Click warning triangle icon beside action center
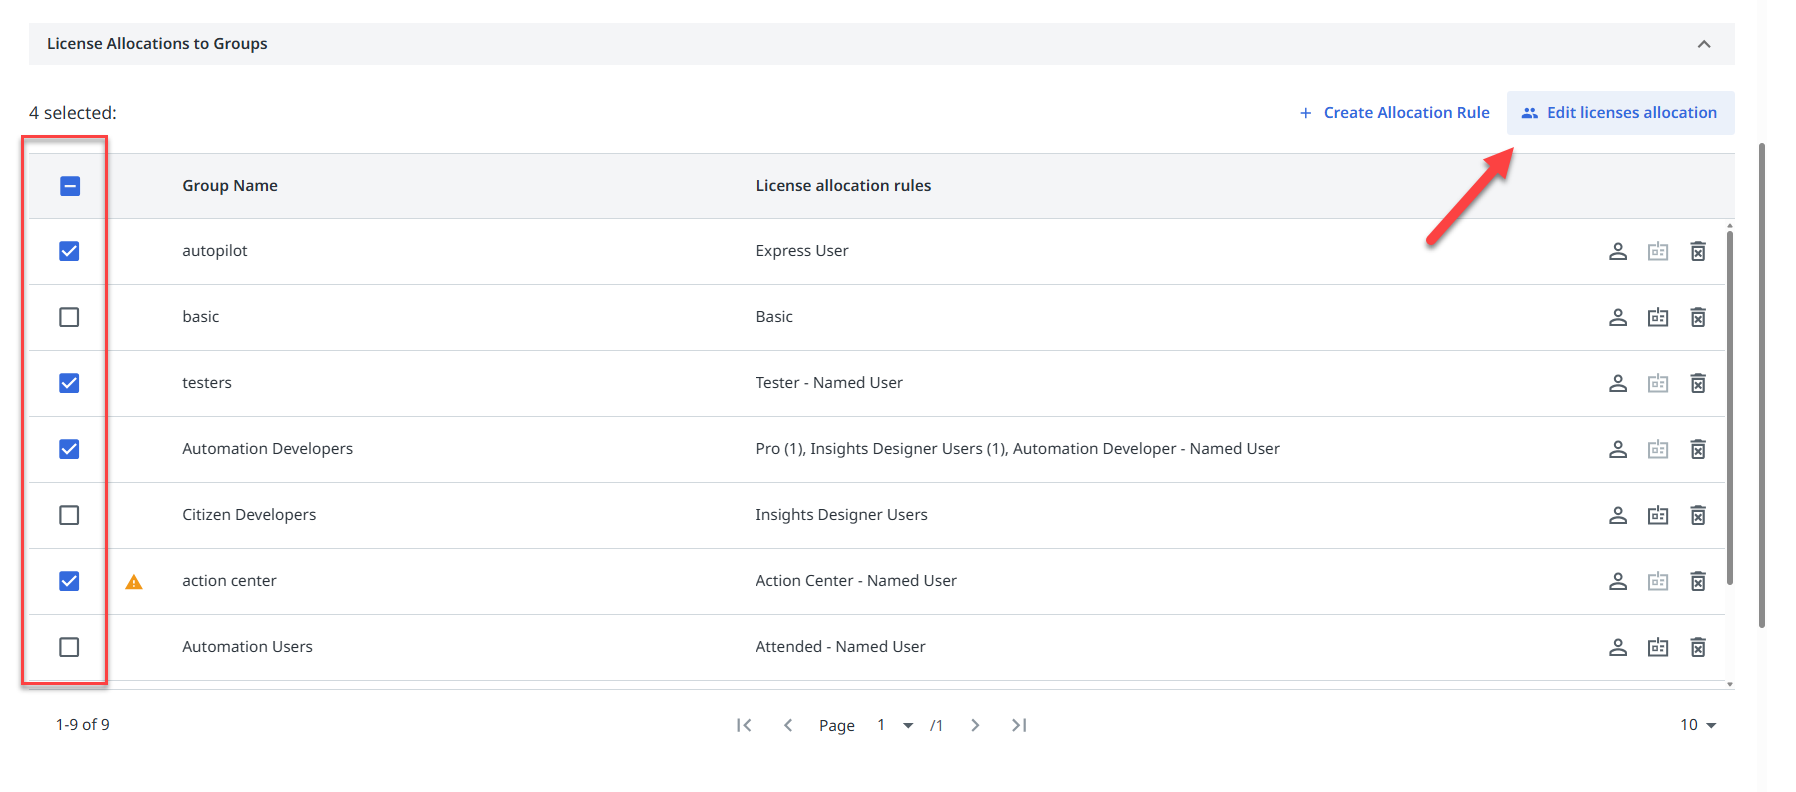1796x792 pixels. pyautogui.click(x=134, y=582)
